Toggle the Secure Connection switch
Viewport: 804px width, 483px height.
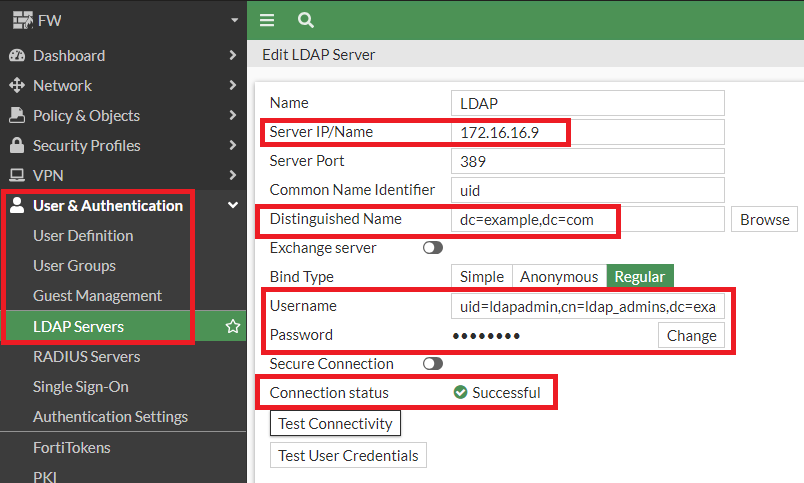click(433, 364)
